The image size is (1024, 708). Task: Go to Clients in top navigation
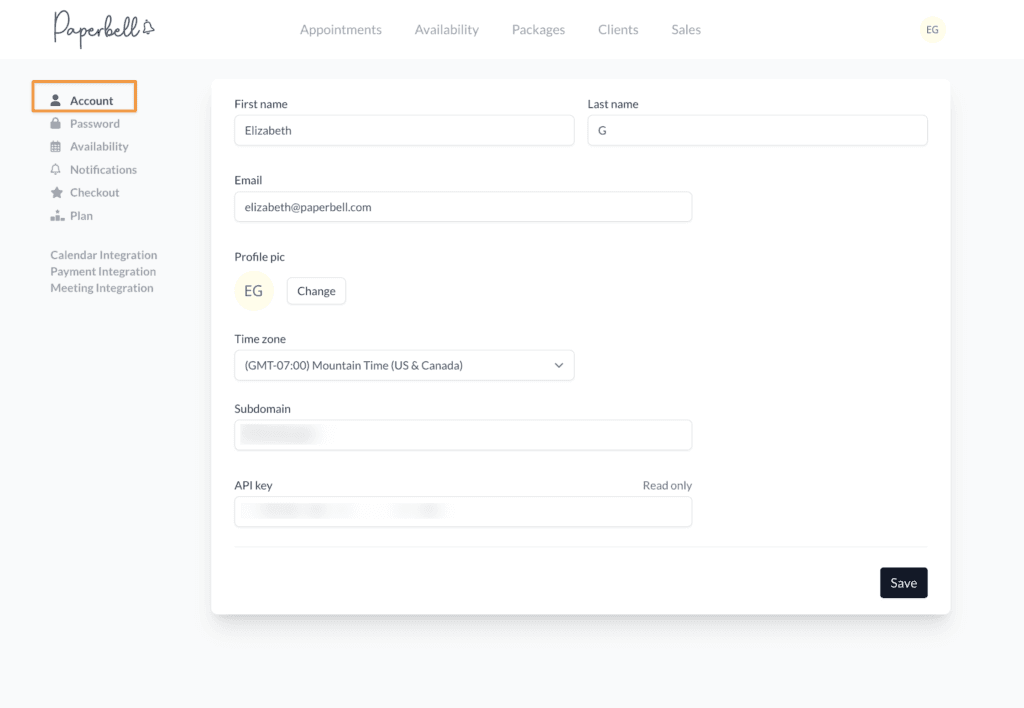[618, 29]
